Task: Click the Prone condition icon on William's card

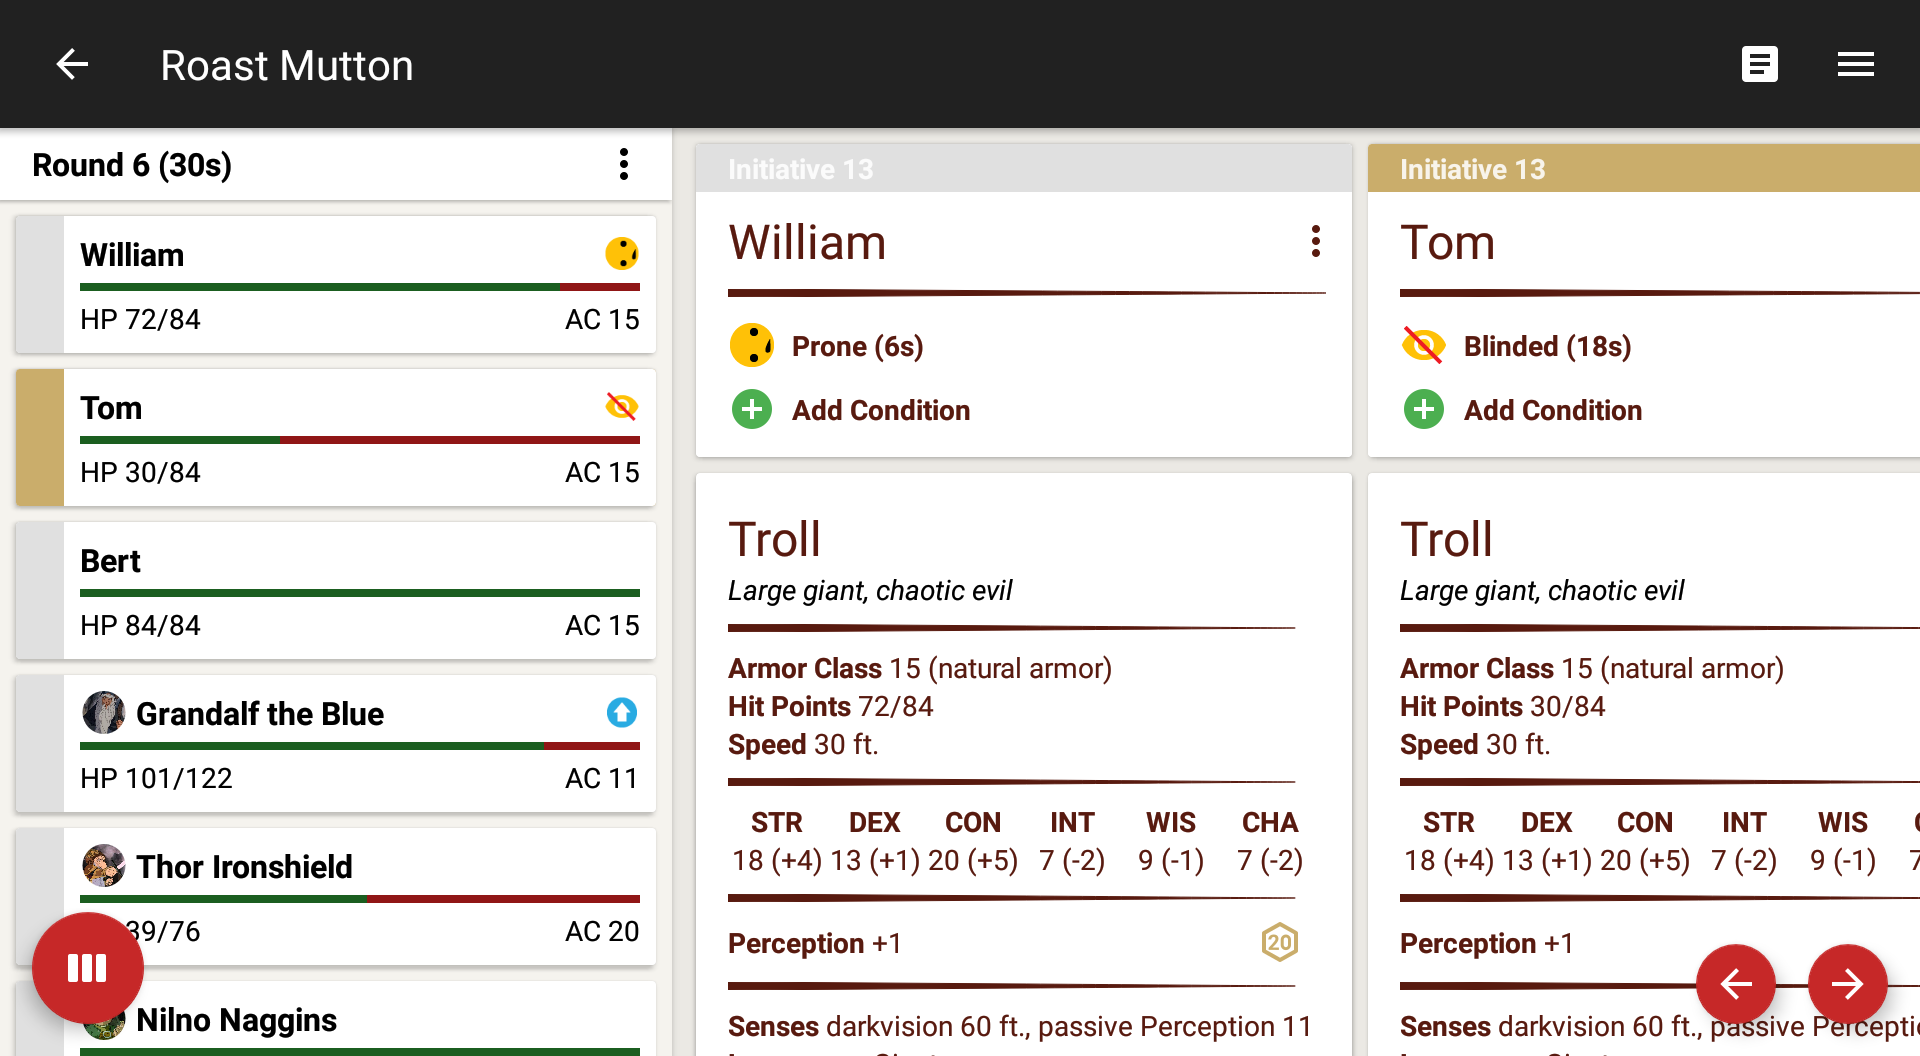Action: pos(751,346)
